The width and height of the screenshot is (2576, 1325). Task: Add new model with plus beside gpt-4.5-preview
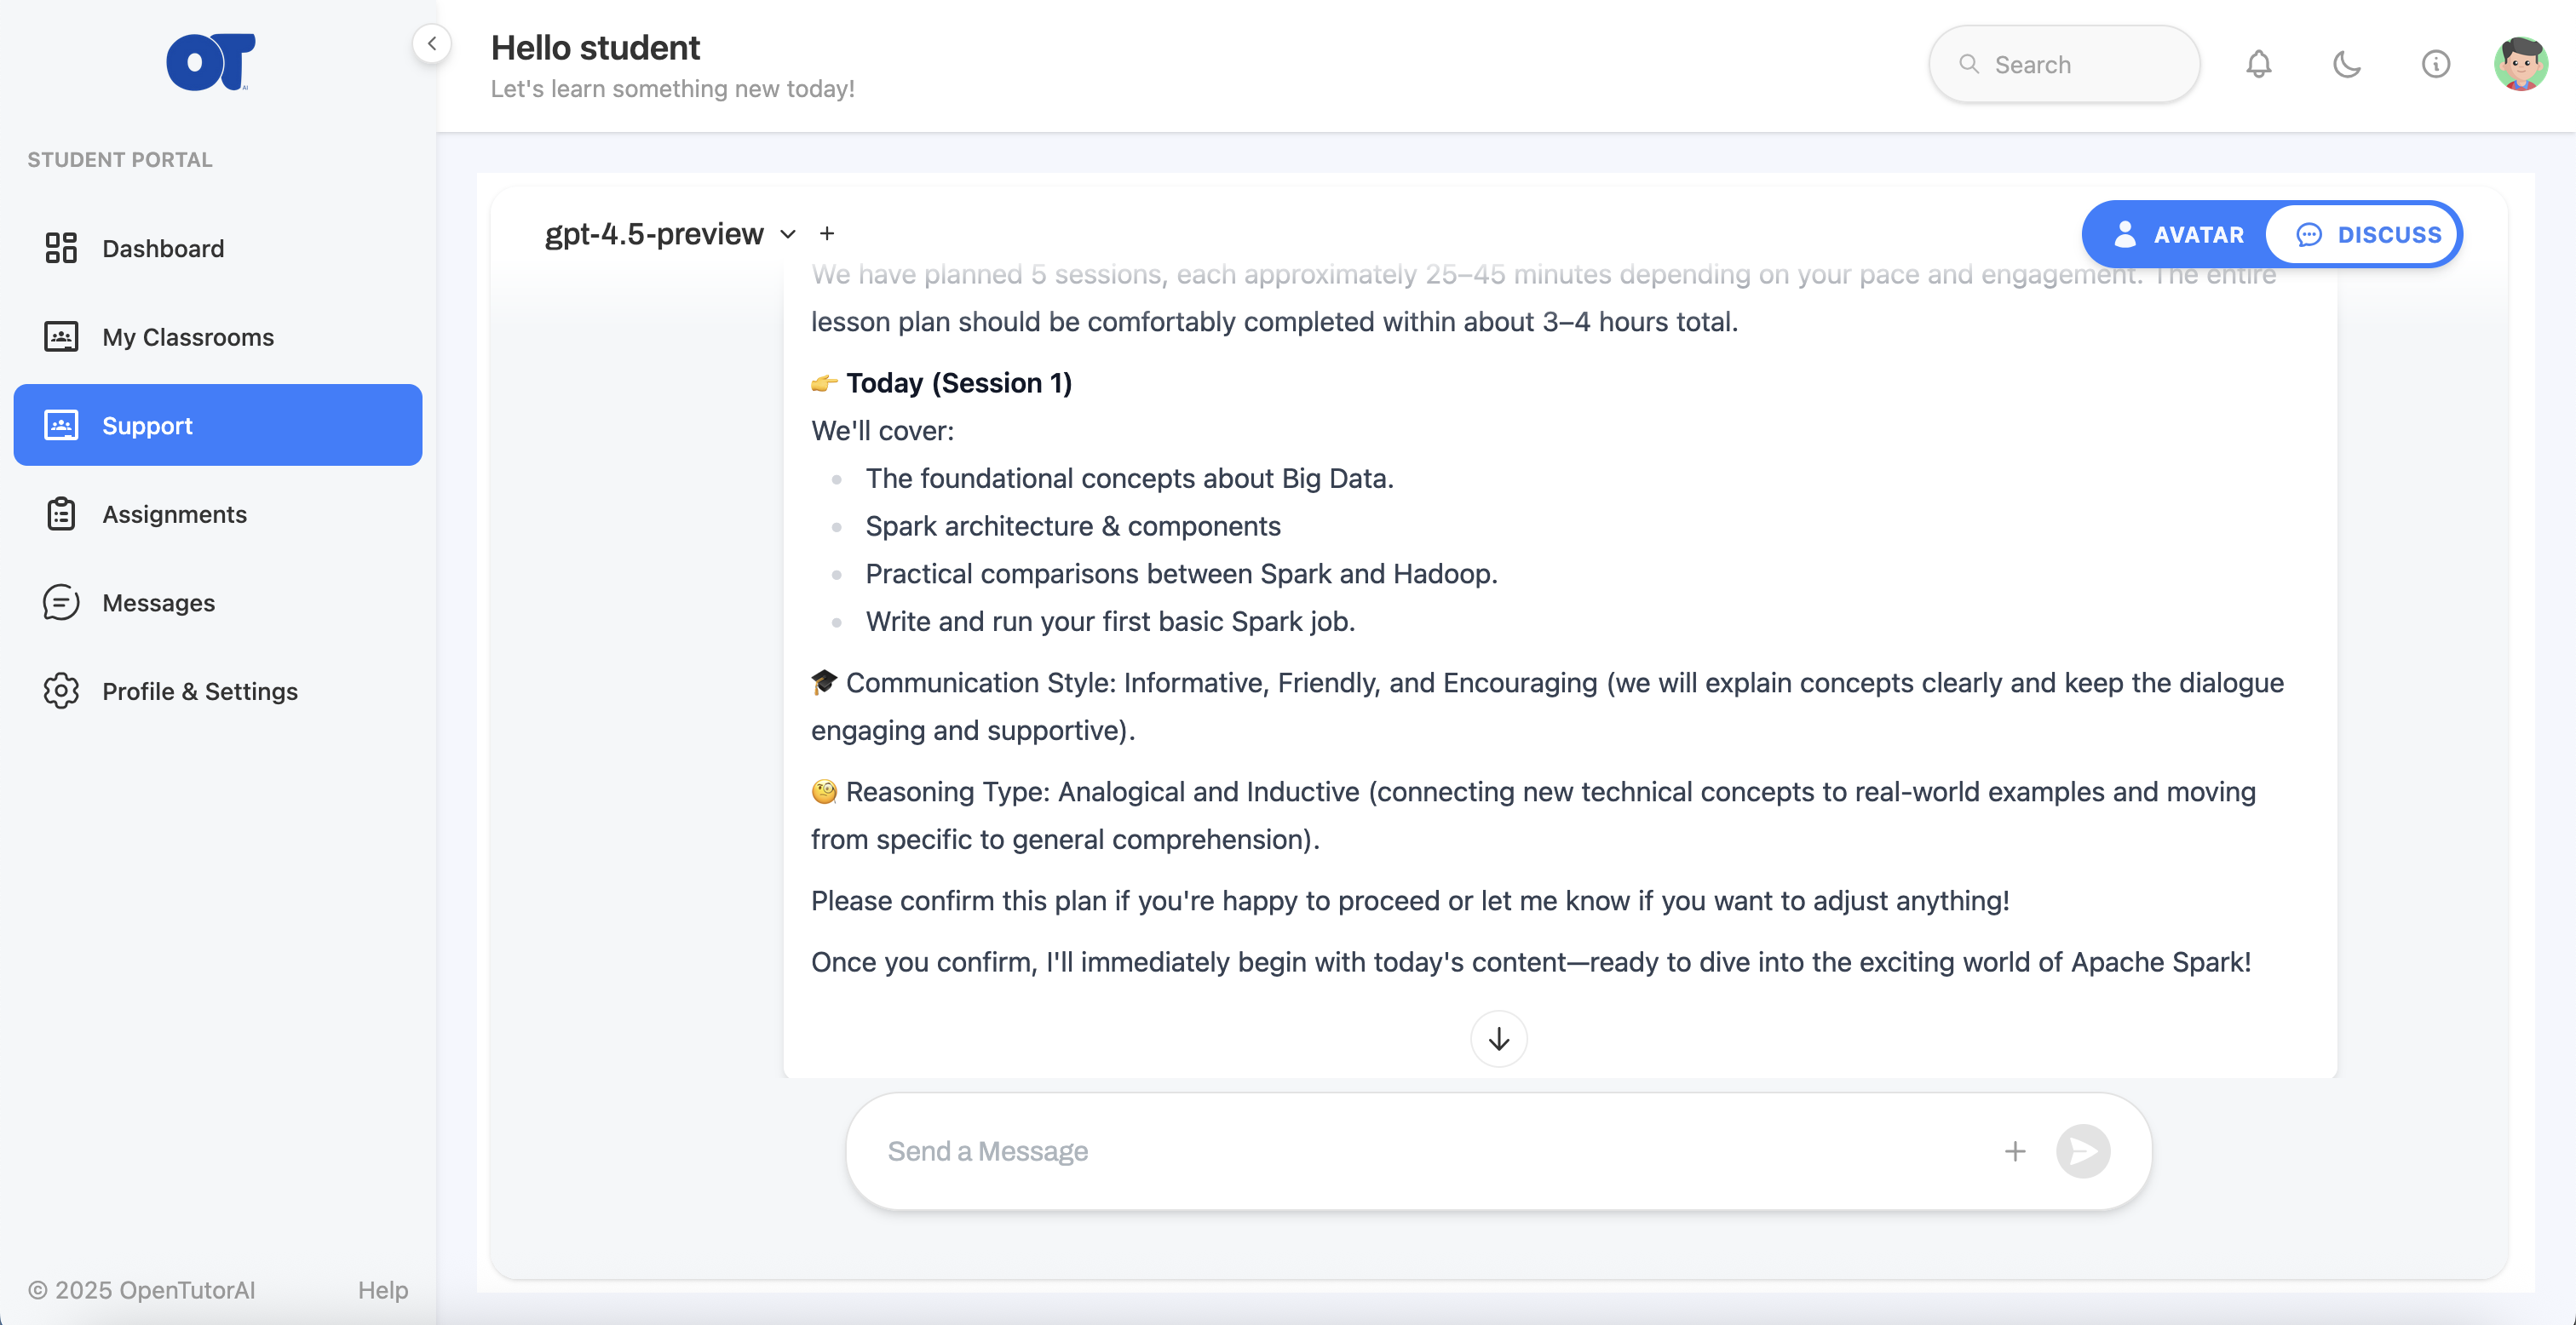tap(827, 234)
